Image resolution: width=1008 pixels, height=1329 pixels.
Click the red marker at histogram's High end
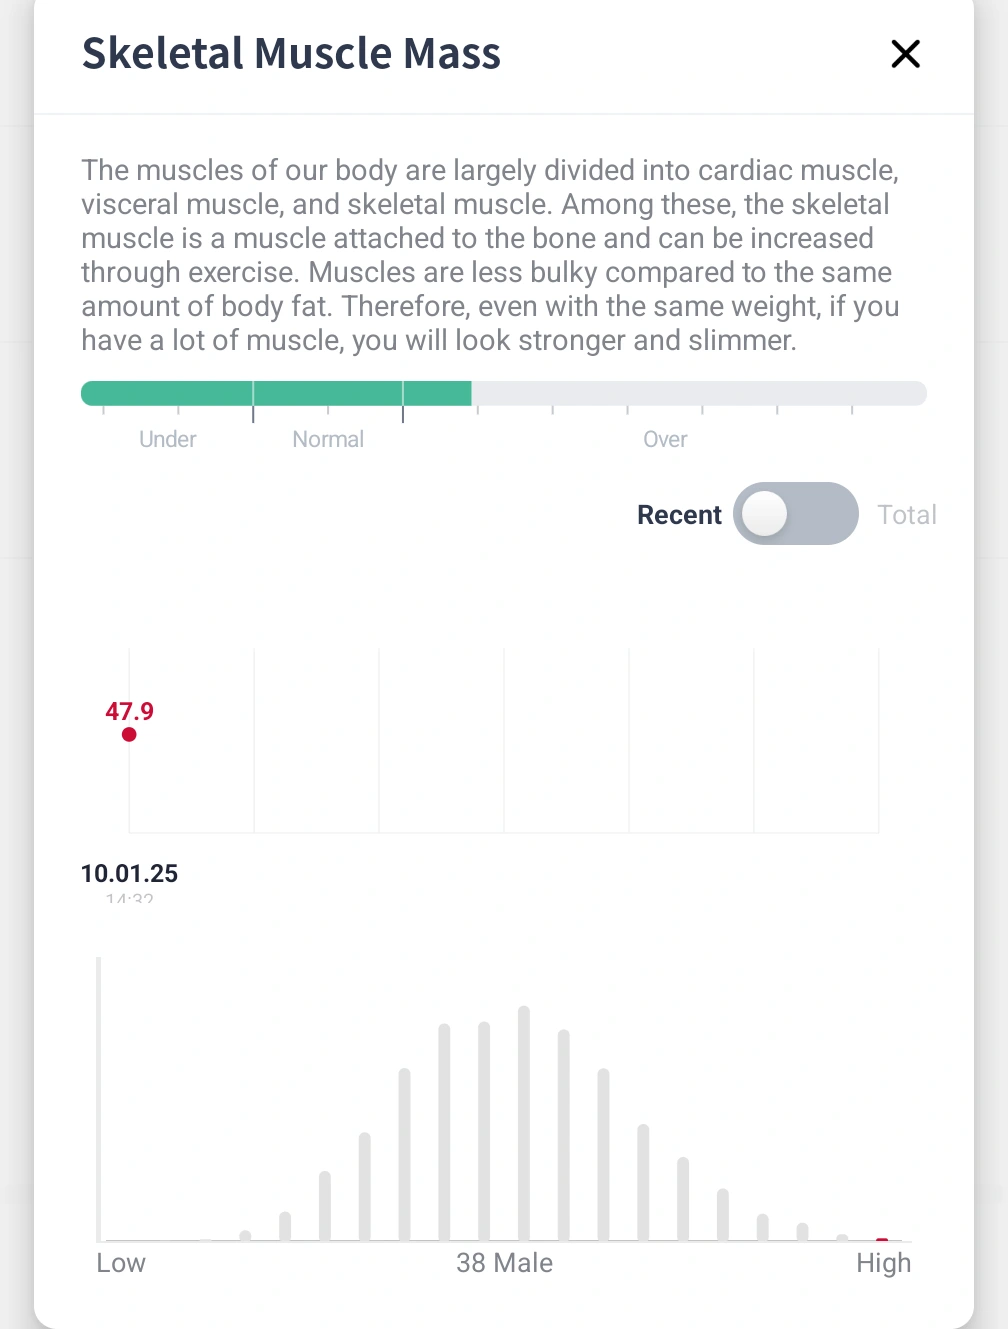[882, 1239]
